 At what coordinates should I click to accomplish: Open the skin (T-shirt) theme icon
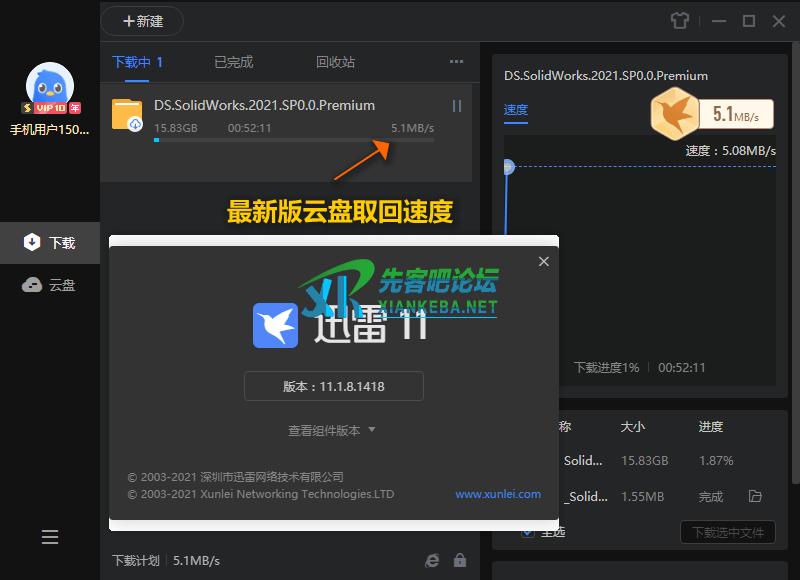[x=679, y=21]
